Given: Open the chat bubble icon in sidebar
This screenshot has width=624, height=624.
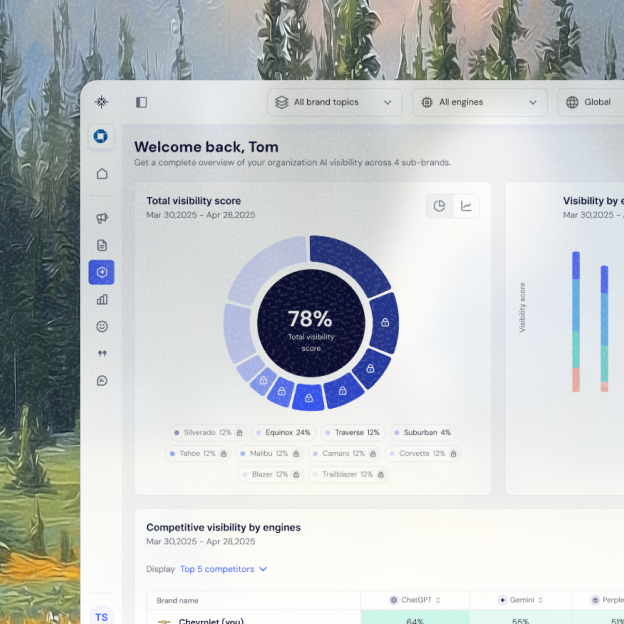Looking at the screenshot, I should click(102, 380).
